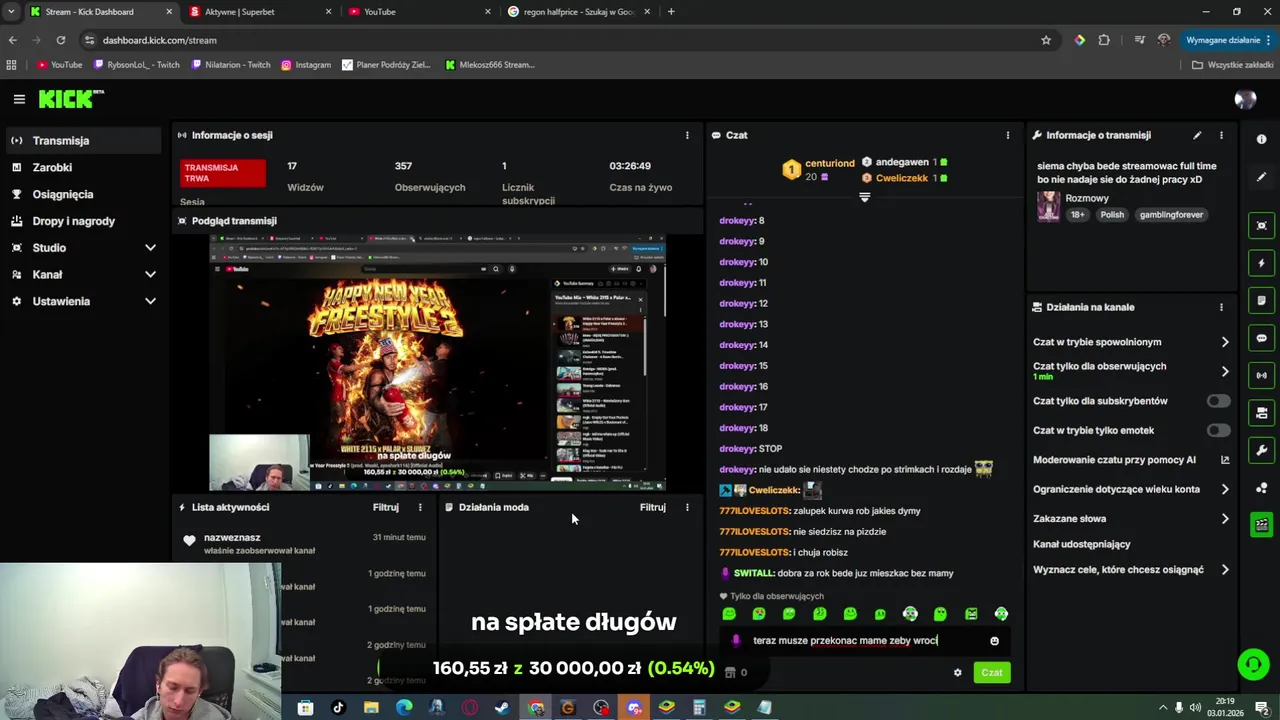
Task: Open the info icon in right sidebar
Action: pos(1261,139)
